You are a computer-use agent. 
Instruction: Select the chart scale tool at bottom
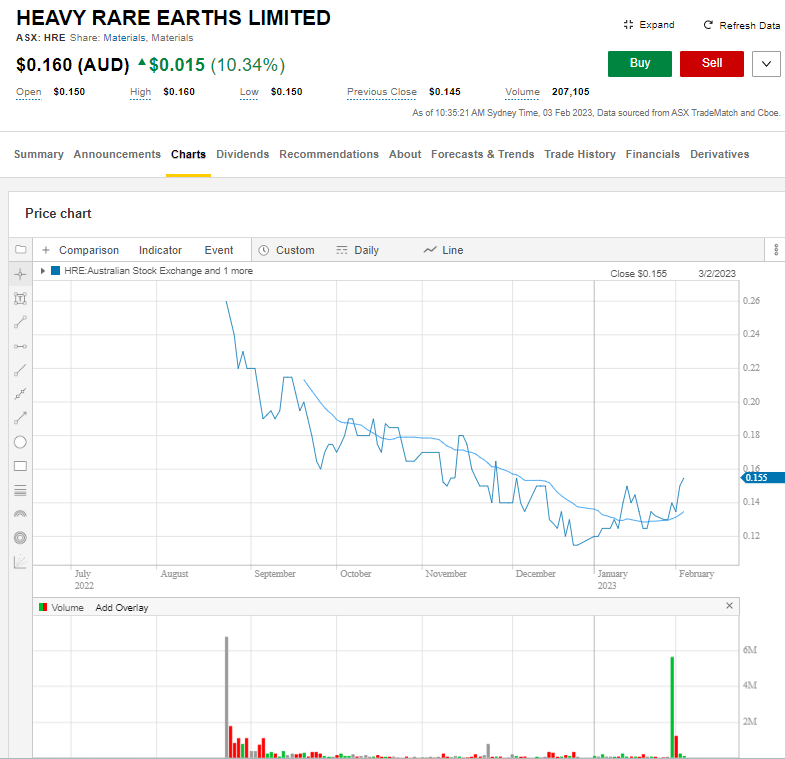click(20, 562)
